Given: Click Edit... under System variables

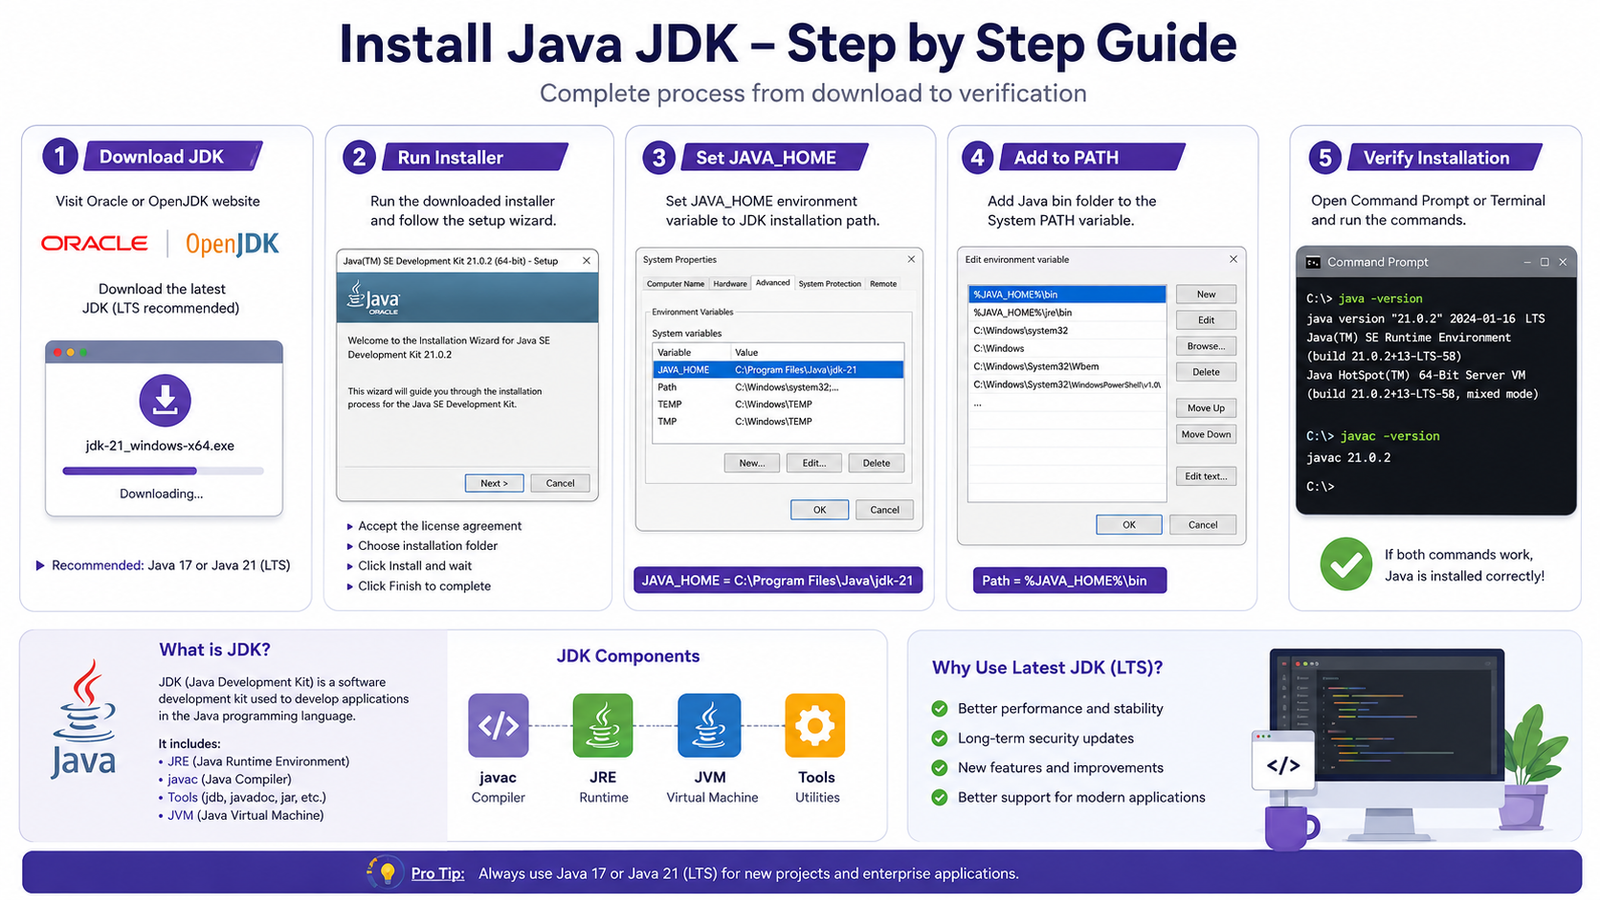Looking at the screenshot, I should pyautogui.click(x=814, y=463).
